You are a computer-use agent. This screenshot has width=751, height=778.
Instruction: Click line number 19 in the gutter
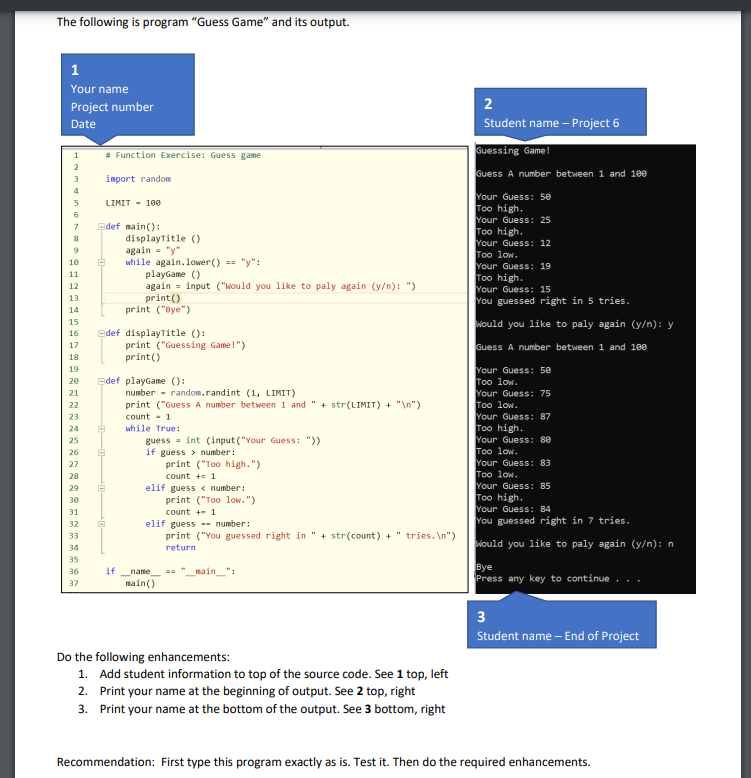(x=73, y=369)
